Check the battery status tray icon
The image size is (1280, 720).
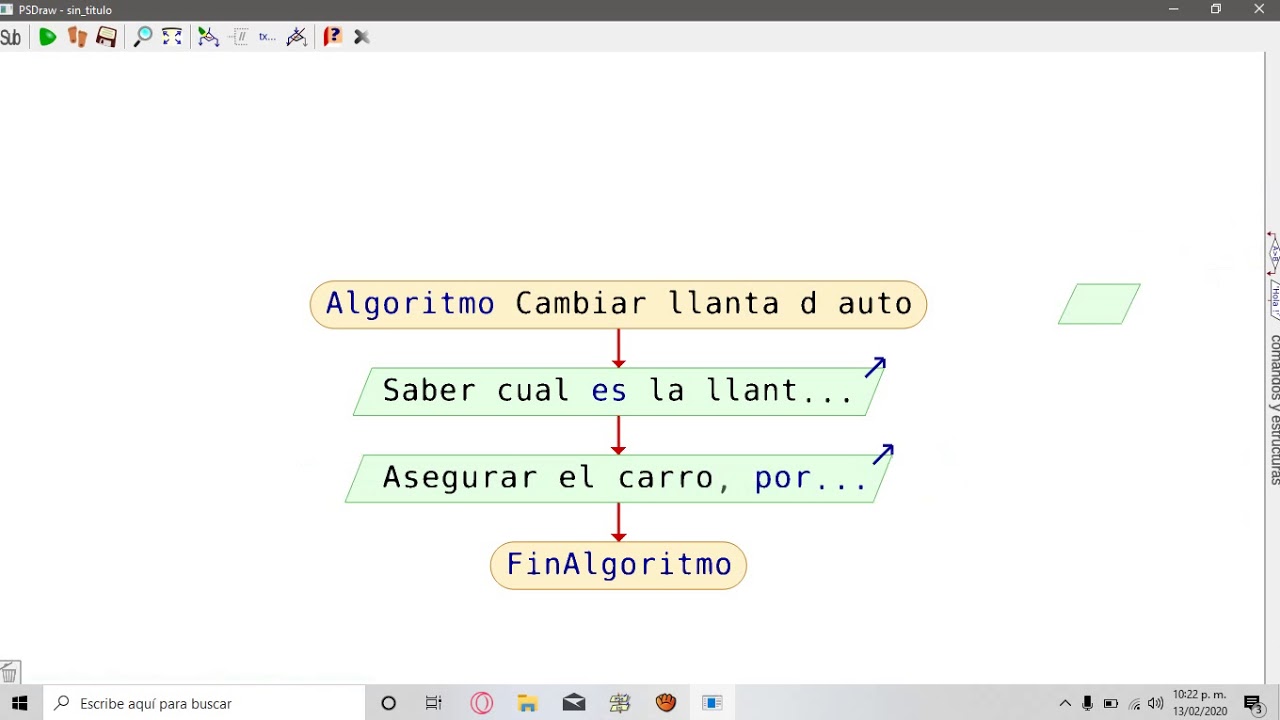point(1111,703)
